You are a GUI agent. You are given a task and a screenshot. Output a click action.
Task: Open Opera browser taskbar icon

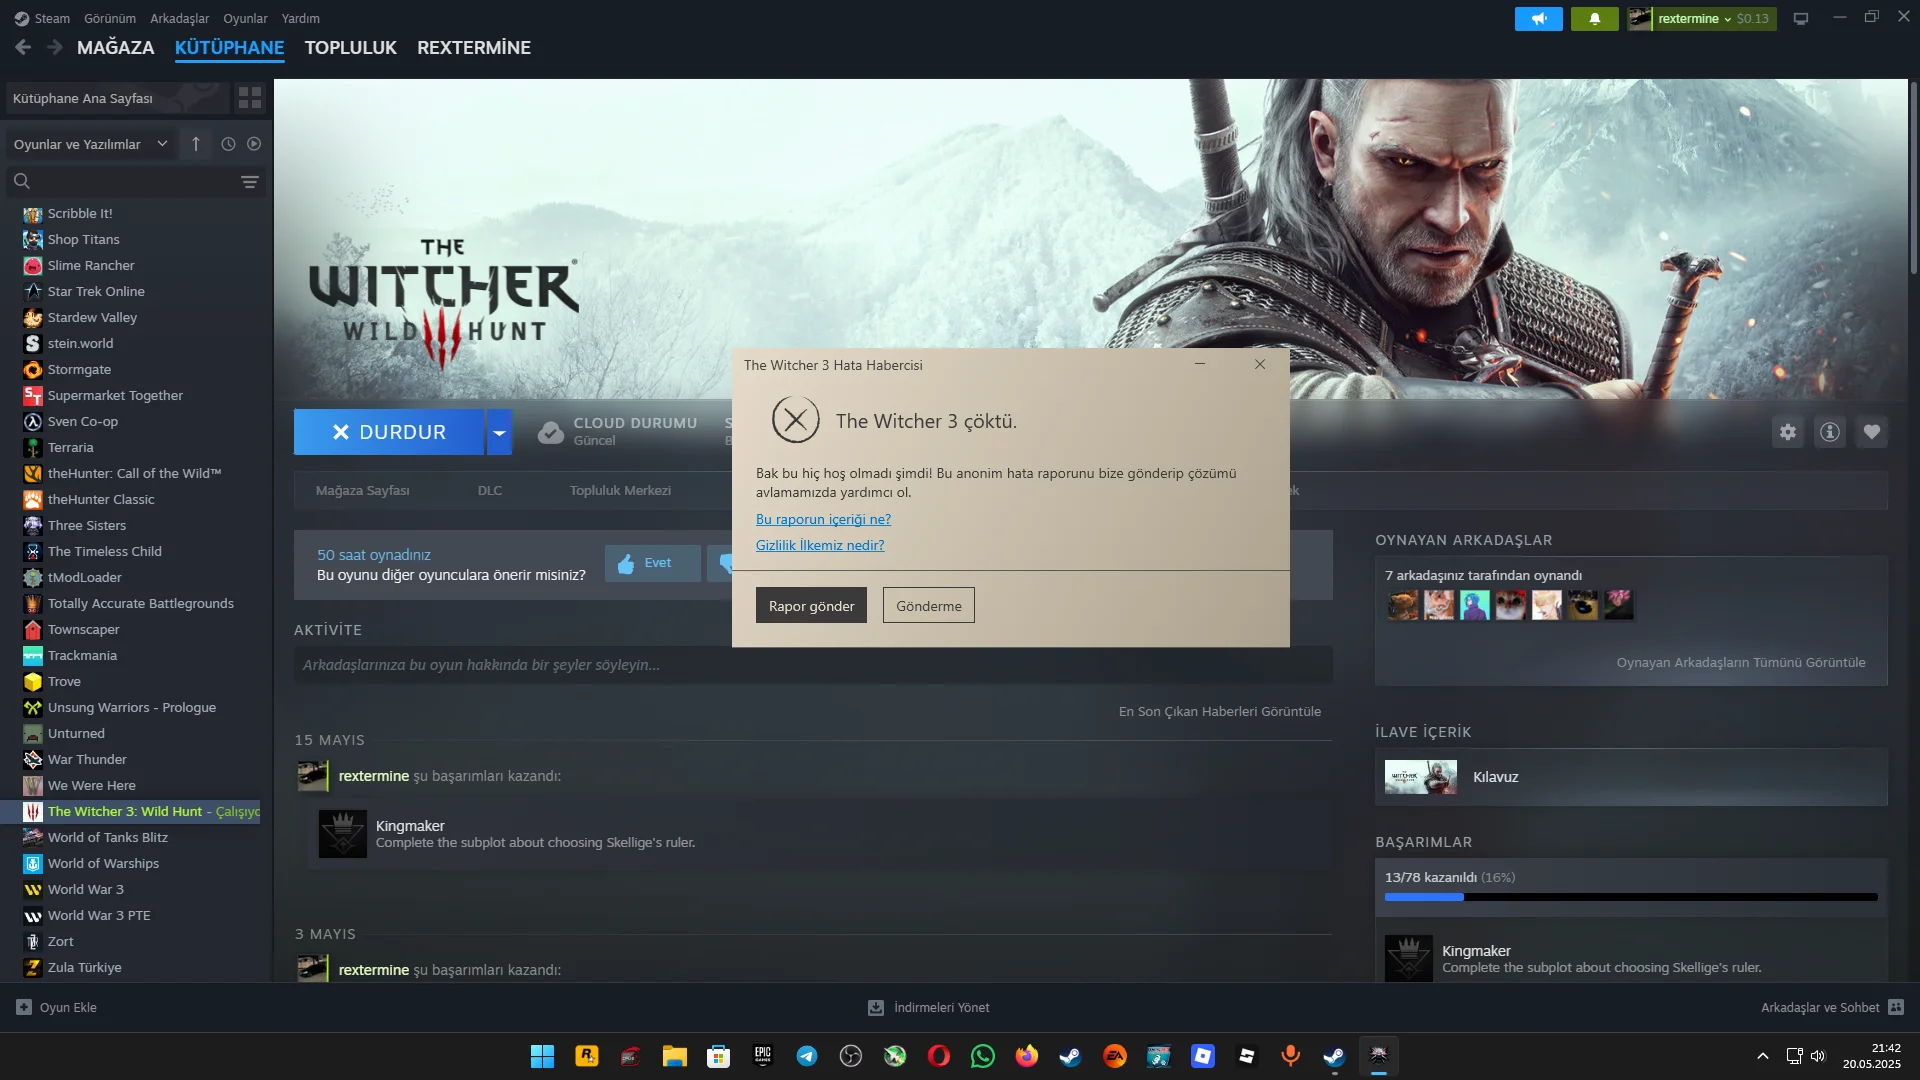939,1056
